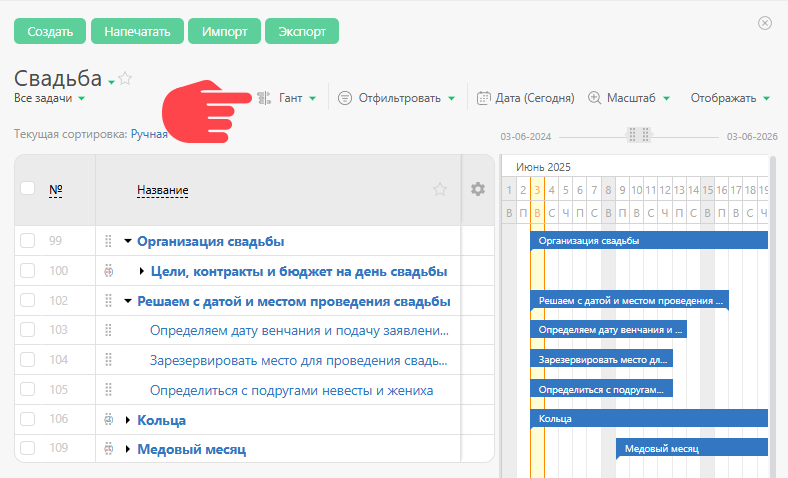This screenshot has width=788, height=478.
Task: Click clock handle icon of row 109
Action: point(108,448)
